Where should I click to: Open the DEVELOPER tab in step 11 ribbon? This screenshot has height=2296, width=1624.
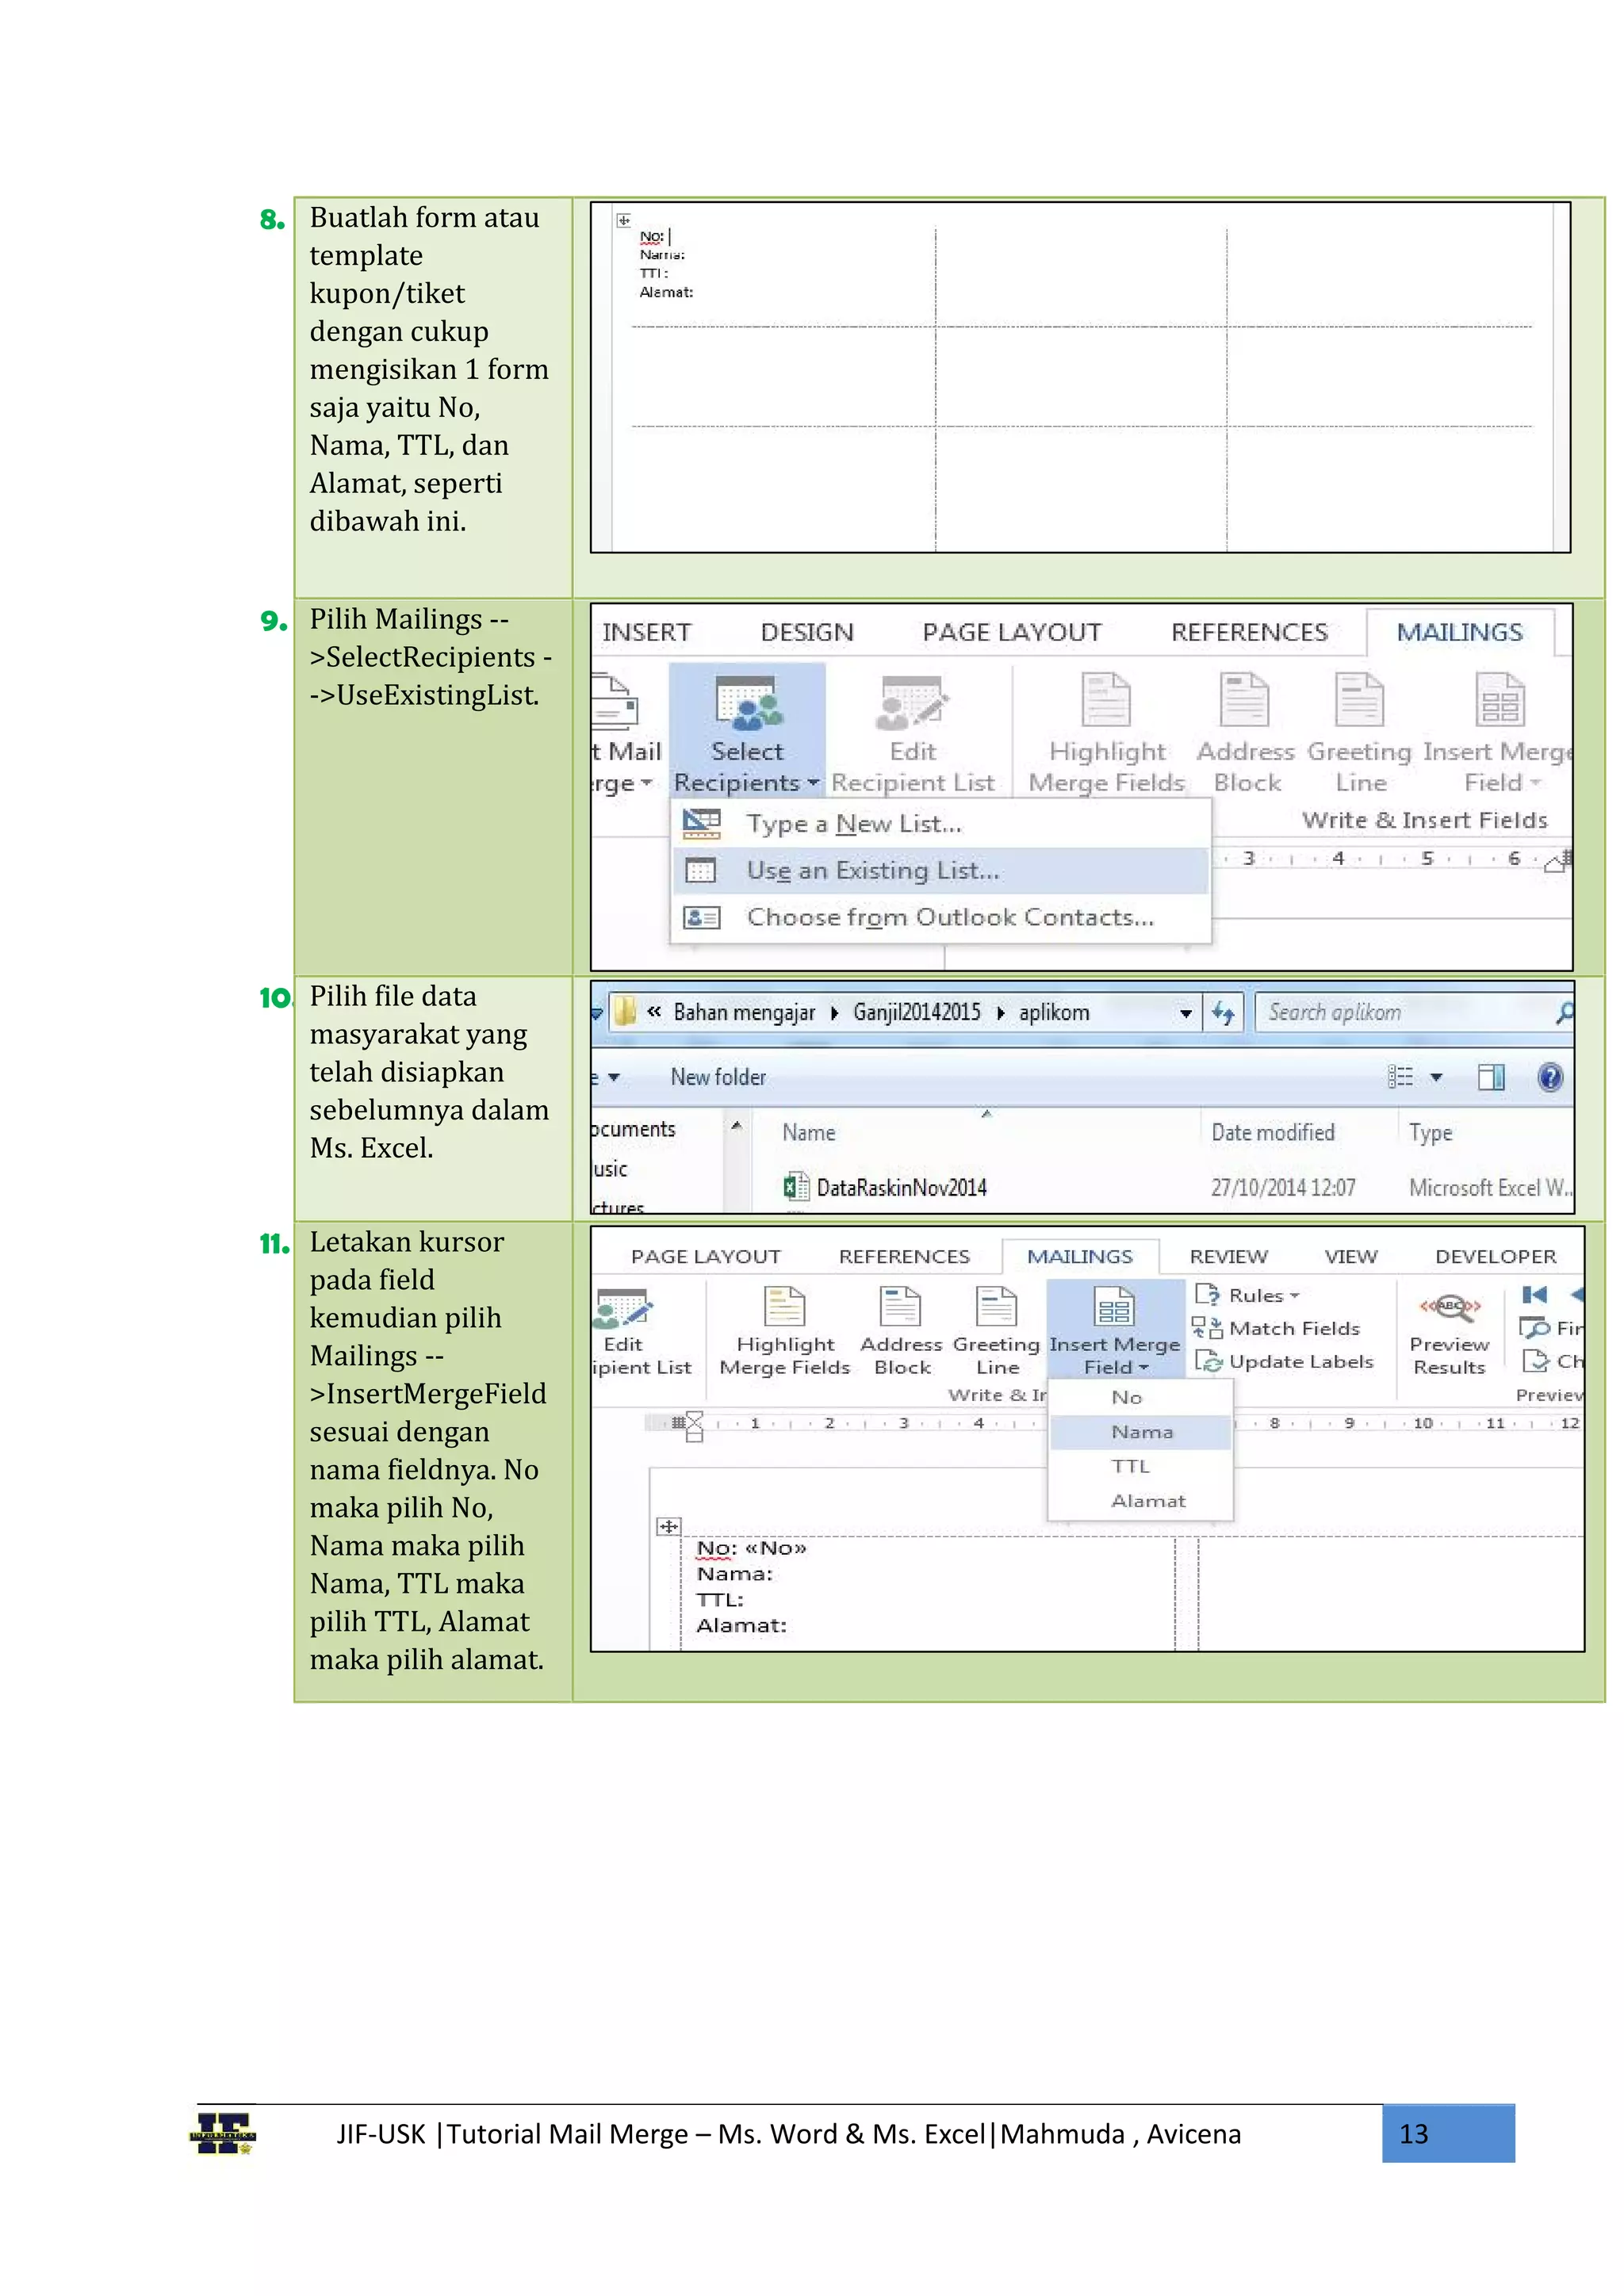(x=1495, y=1257)
